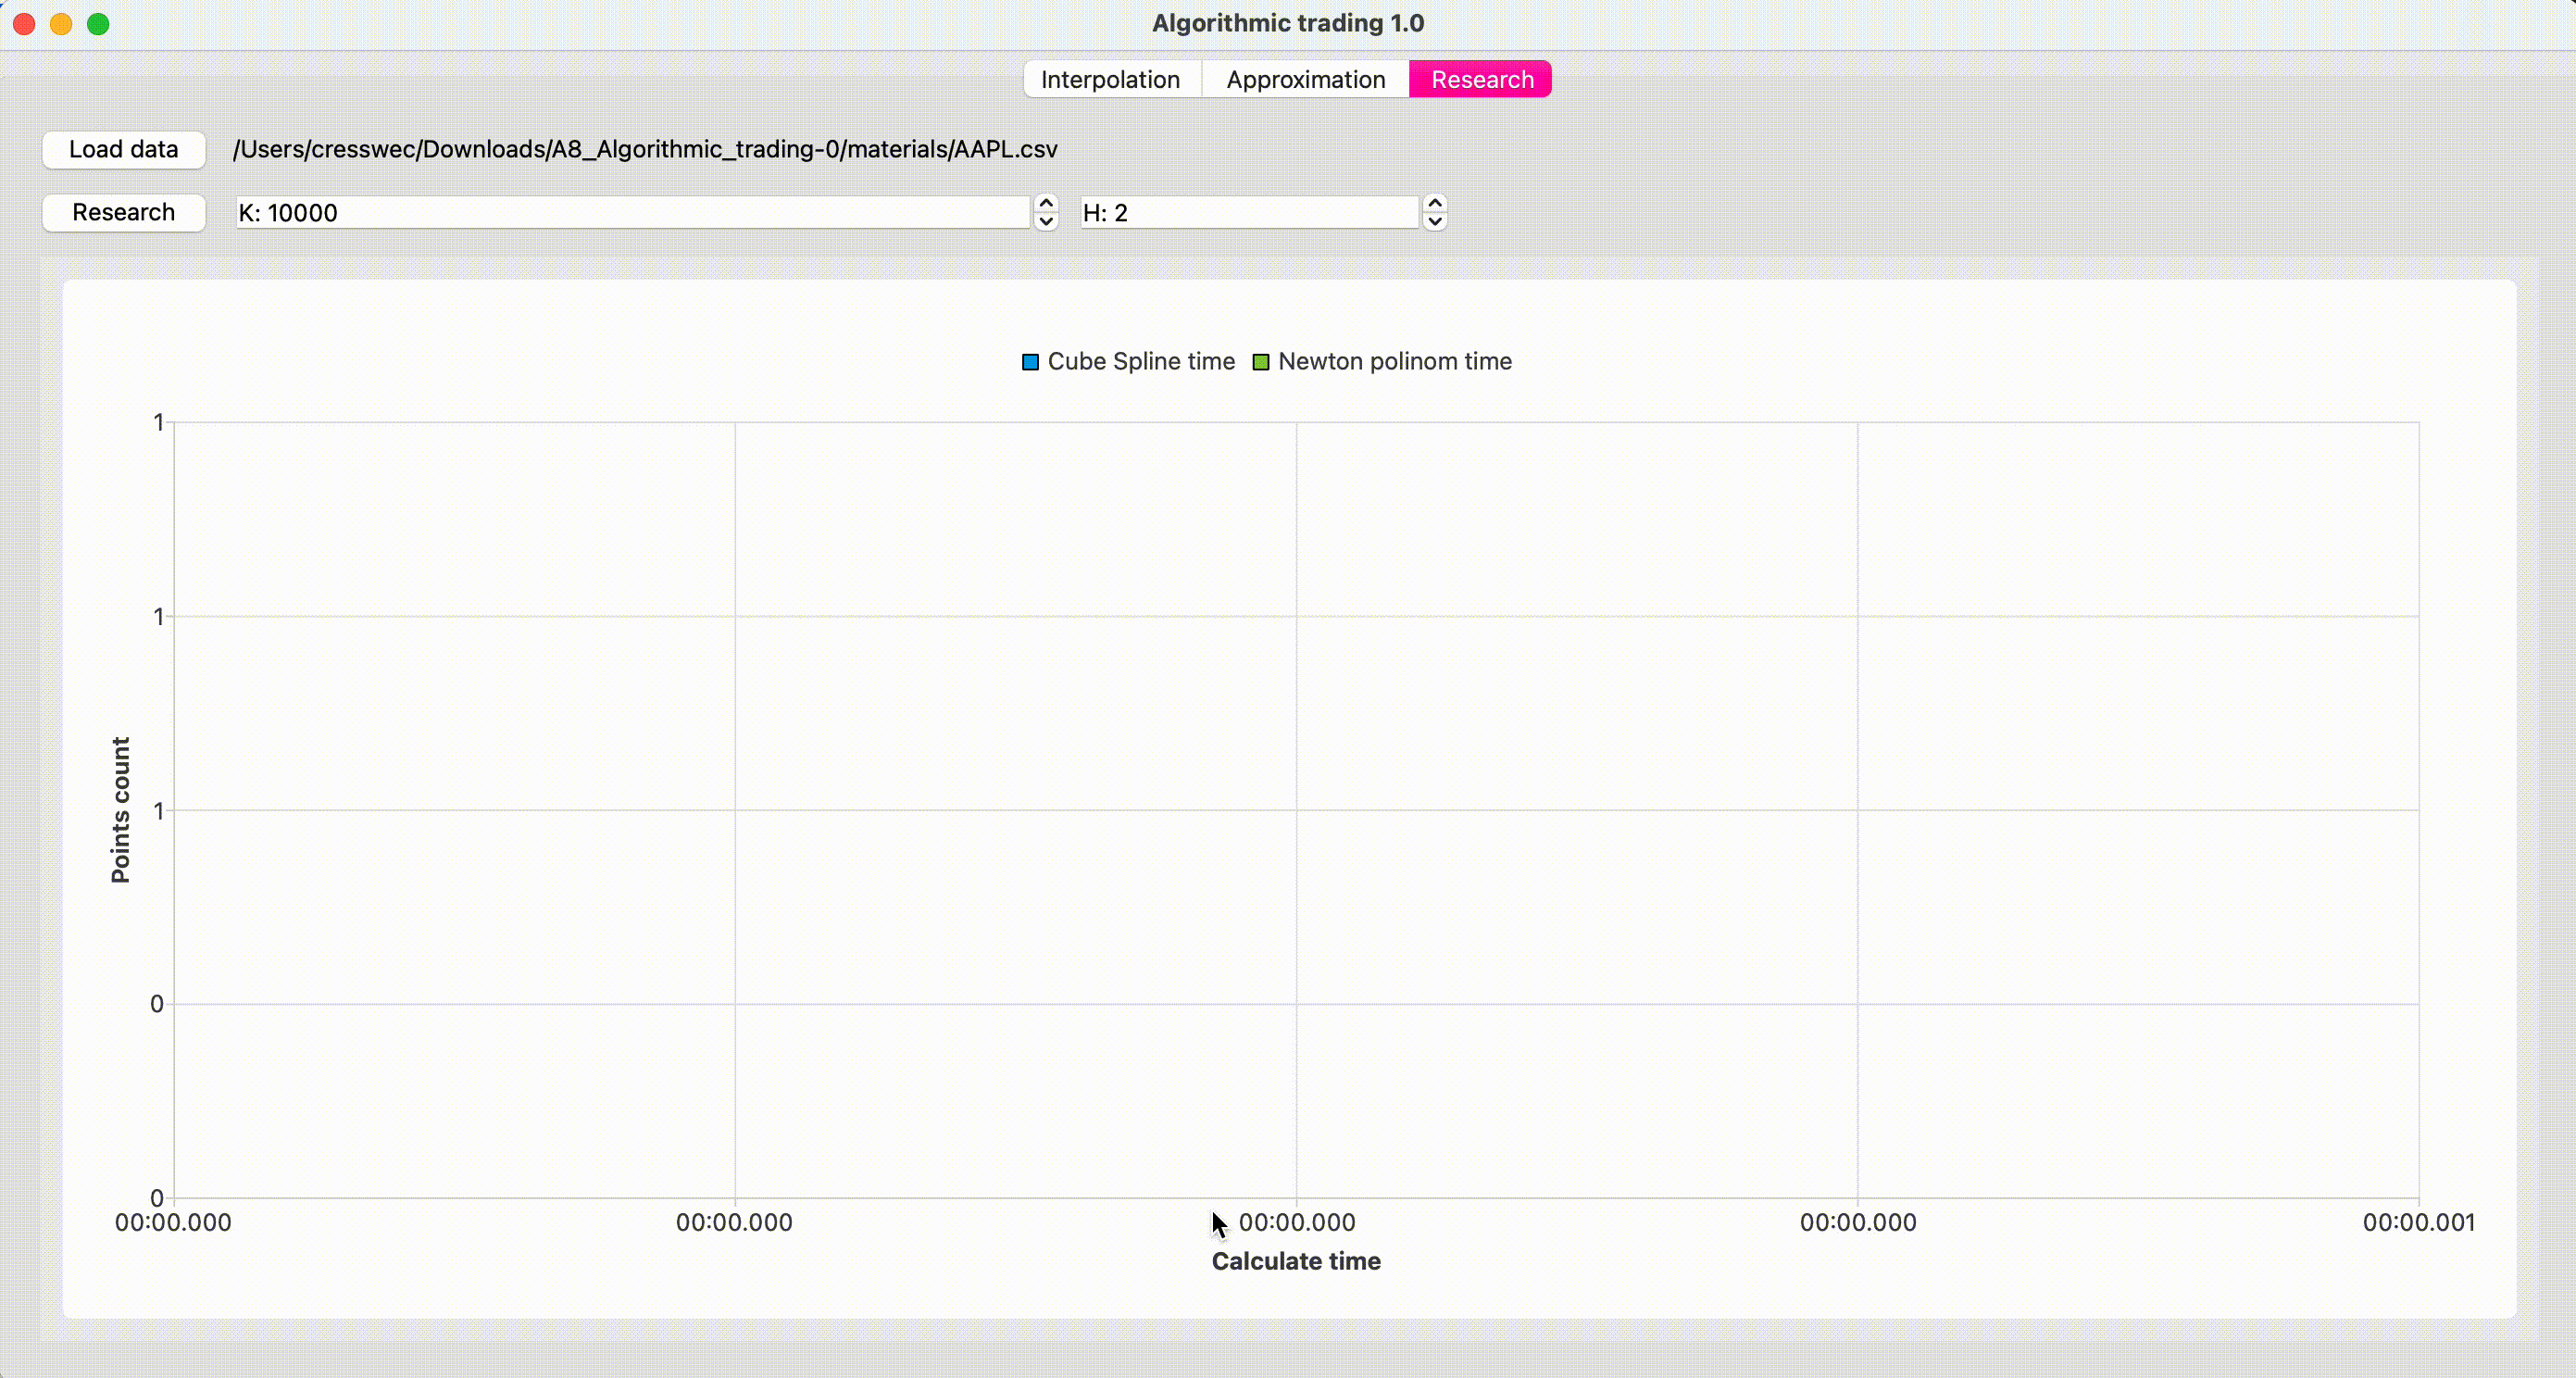Screen dimensions: 2576x1378
Task: Click blue Cube Spline legend marker
Action: click(1030, 362)
